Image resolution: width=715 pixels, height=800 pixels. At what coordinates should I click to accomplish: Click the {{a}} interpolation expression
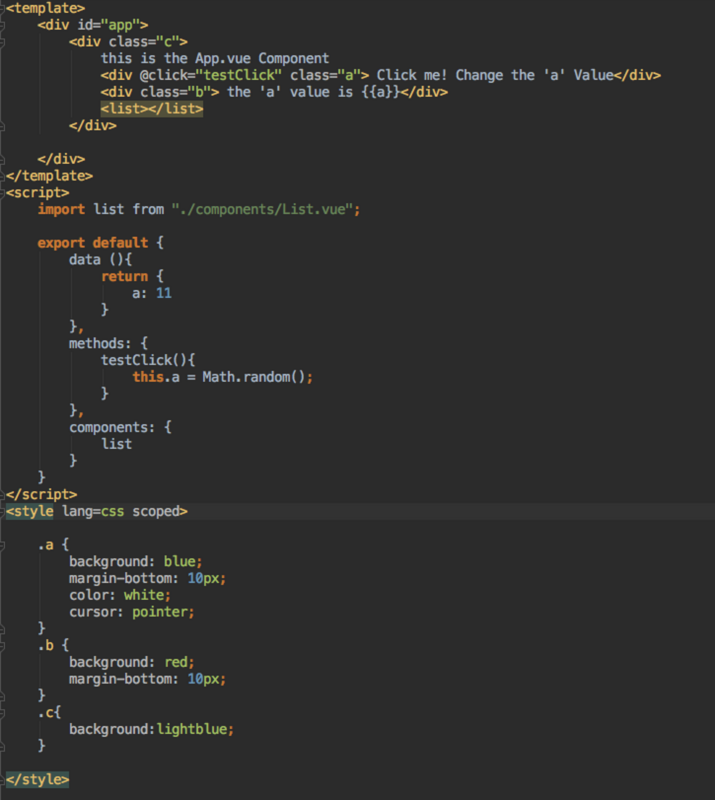(381, 92)
